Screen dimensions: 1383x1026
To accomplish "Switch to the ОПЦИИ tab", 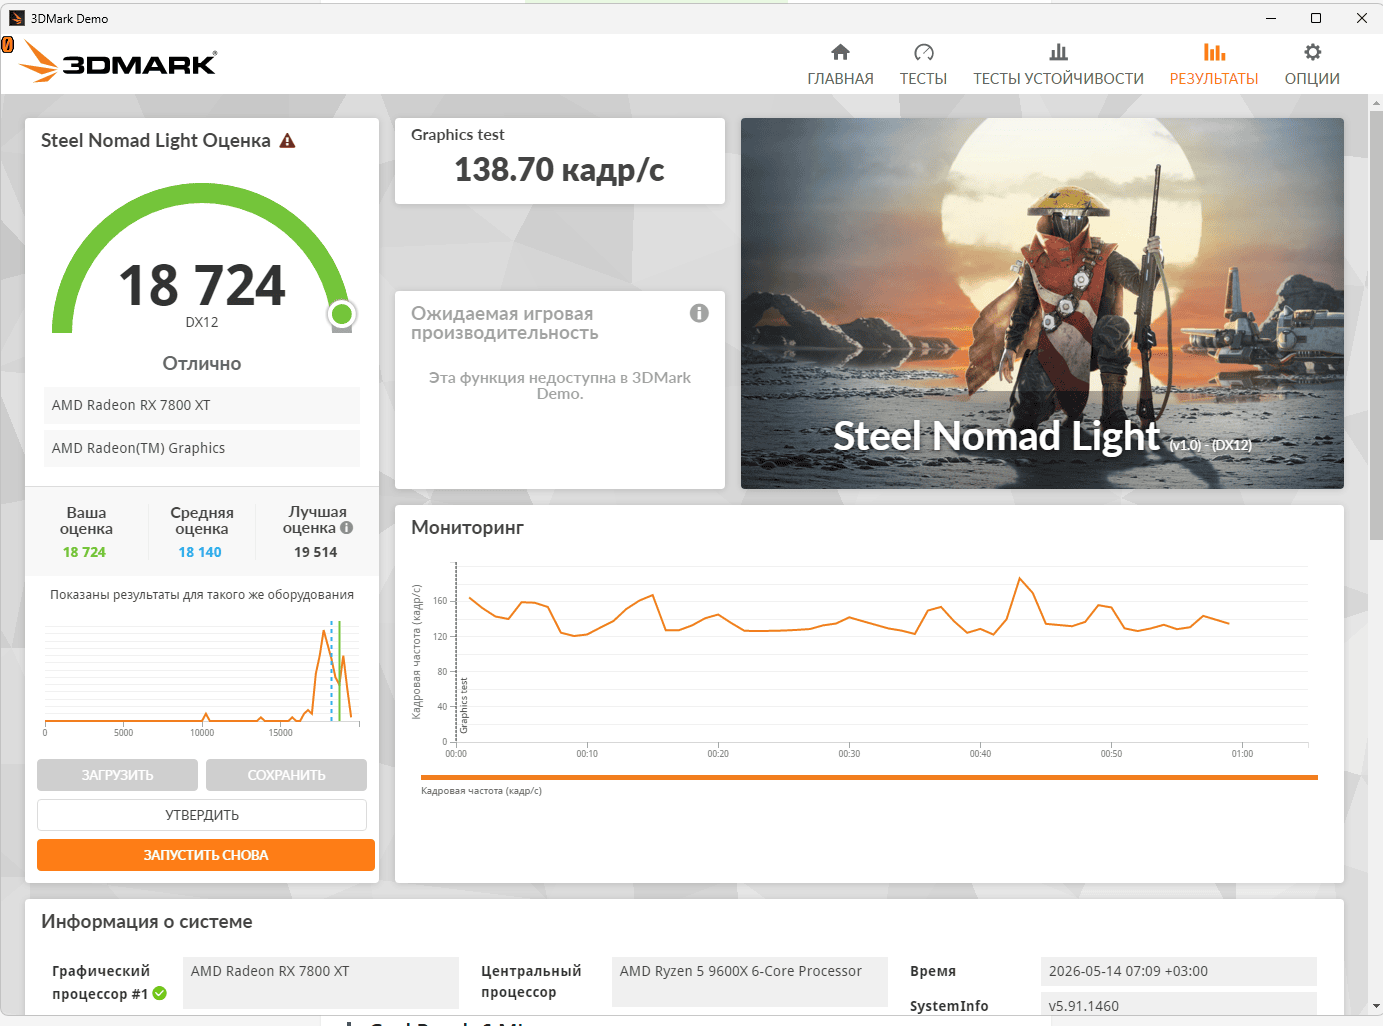I will pos(1312,79).
